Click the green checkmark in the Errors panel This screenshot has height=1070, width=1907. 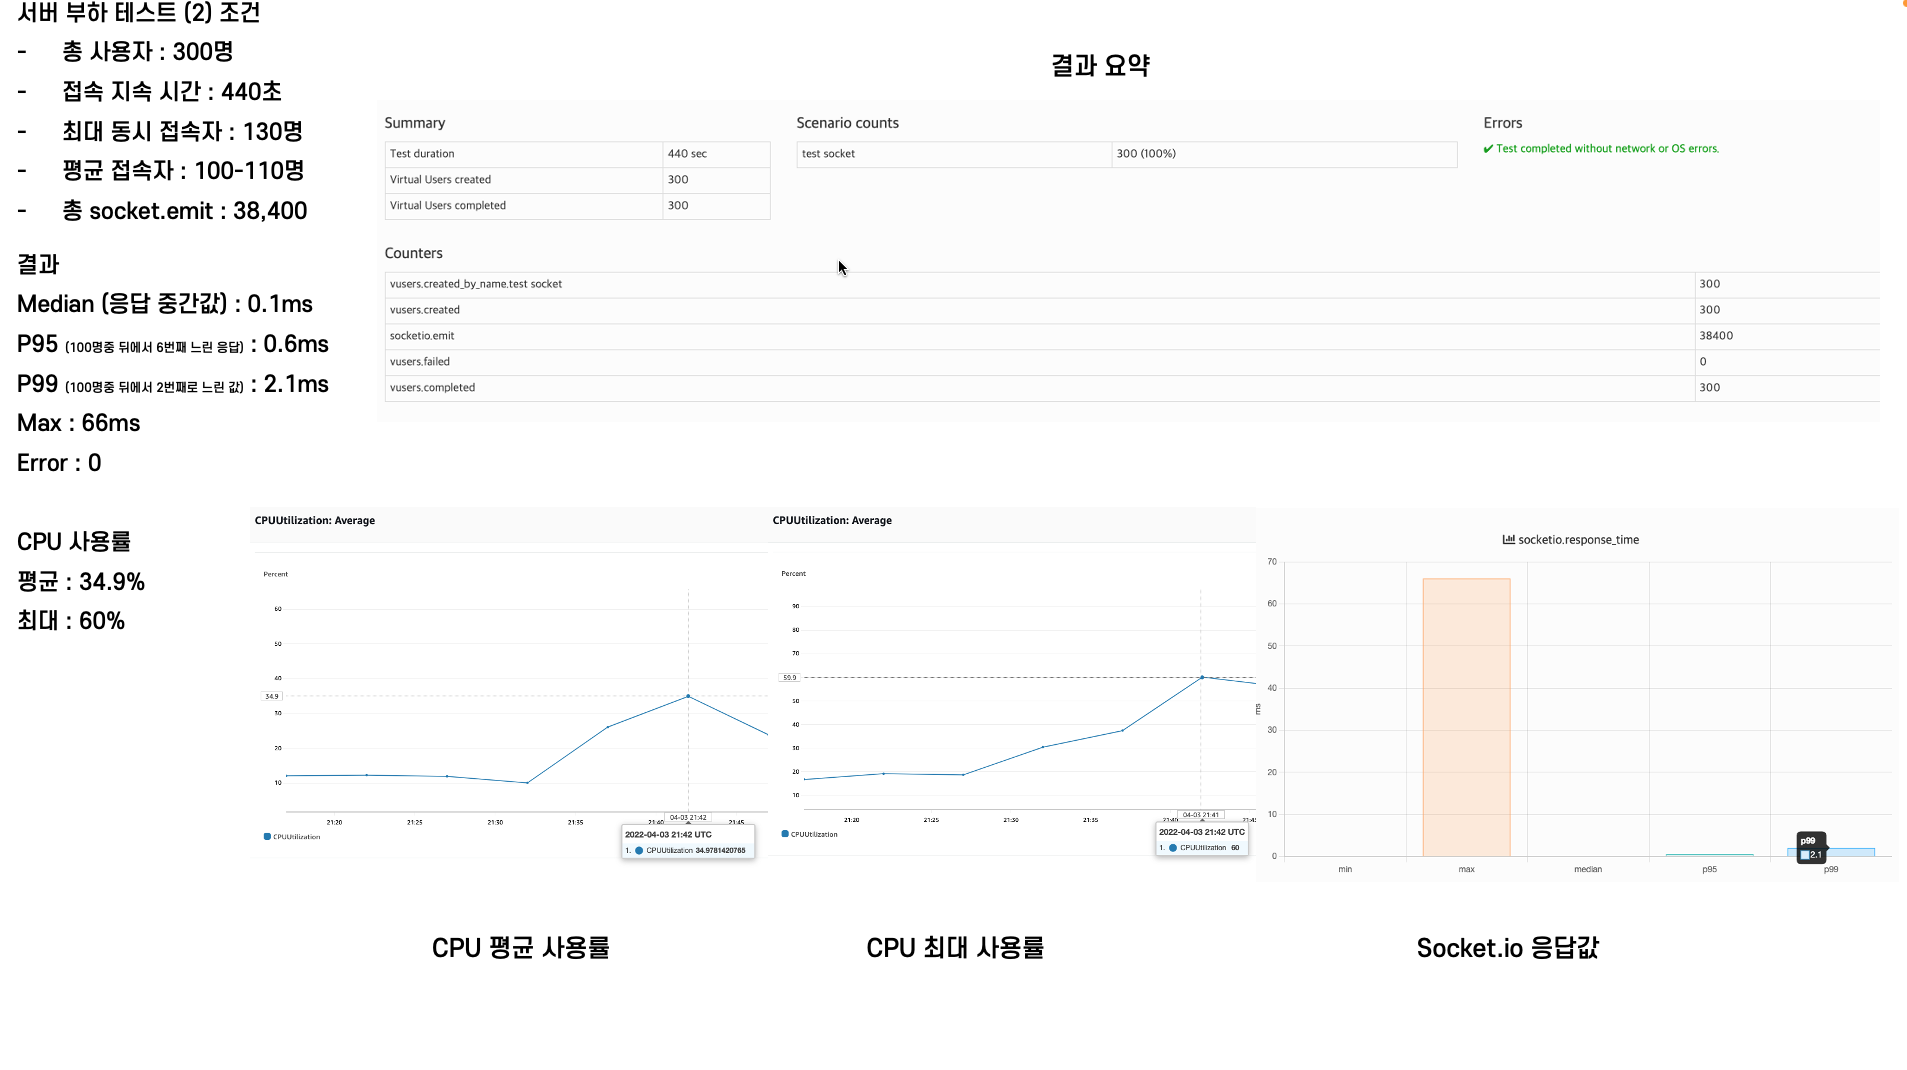1489,148
